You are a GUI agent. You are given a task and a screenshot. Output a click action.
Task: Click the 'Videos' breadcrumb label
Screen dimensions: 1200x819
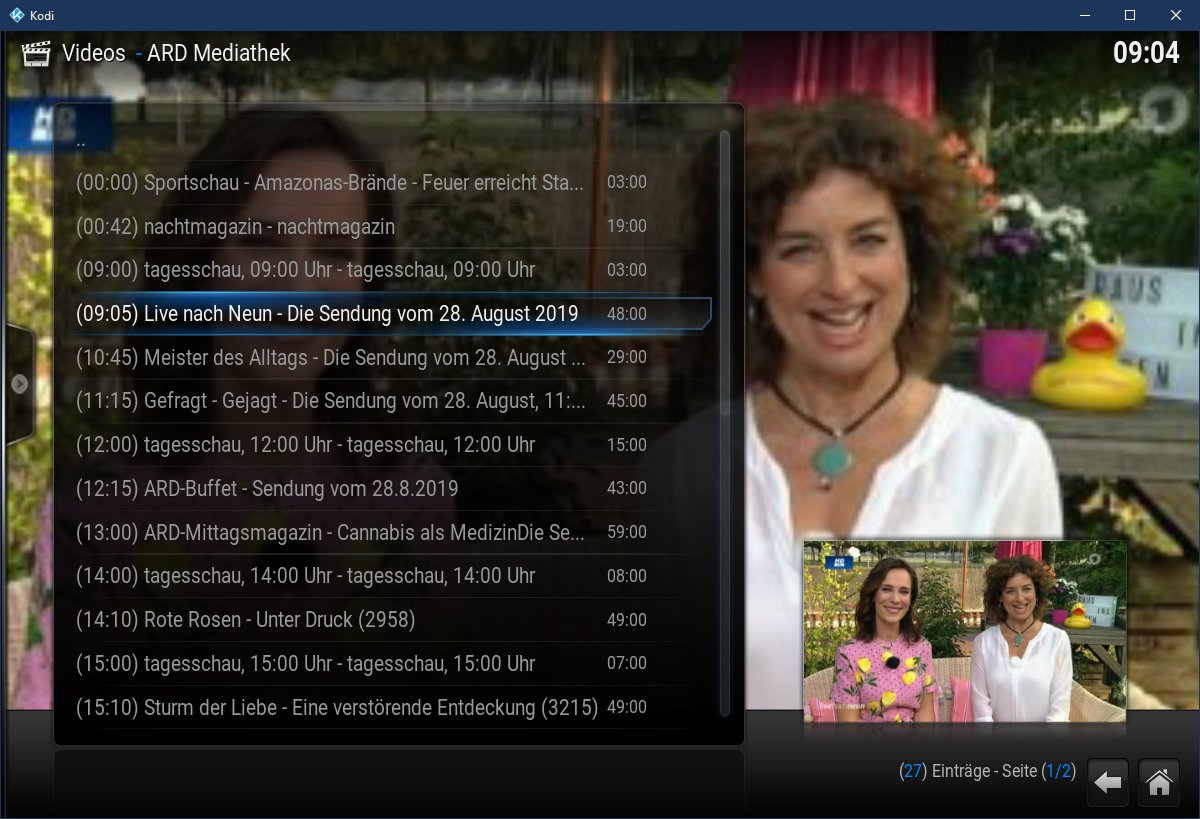[94, 53]
